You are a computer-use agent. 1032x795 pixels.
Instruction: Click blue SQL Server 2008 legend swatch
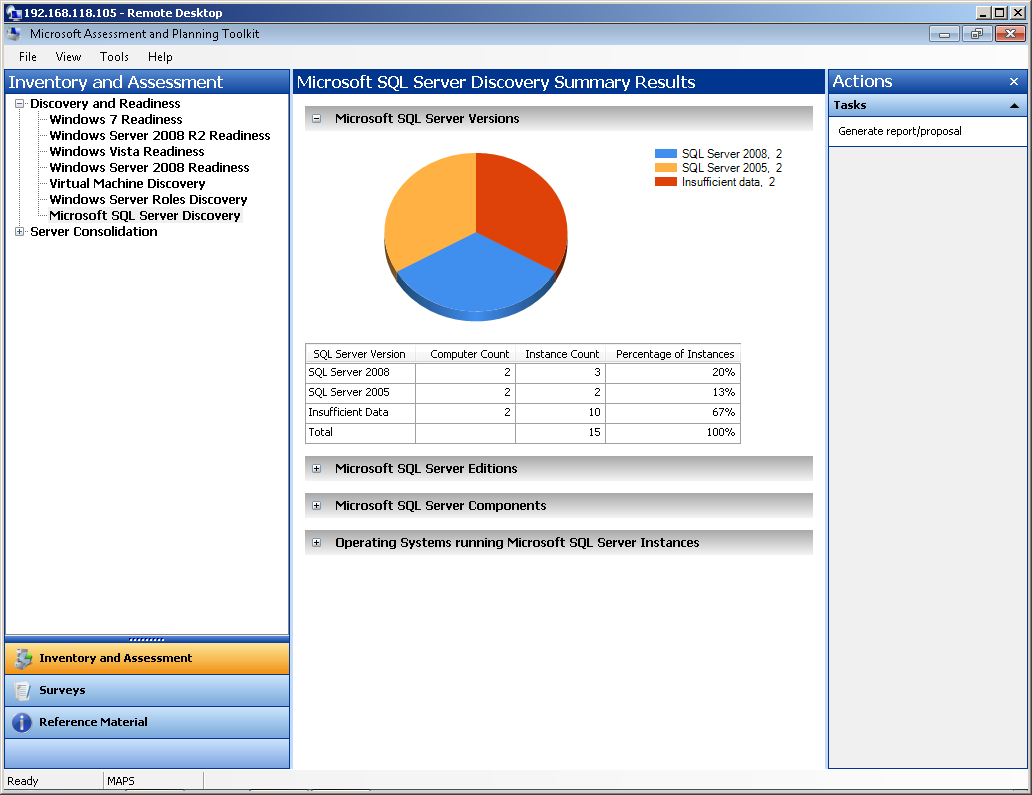pos(665,153)
